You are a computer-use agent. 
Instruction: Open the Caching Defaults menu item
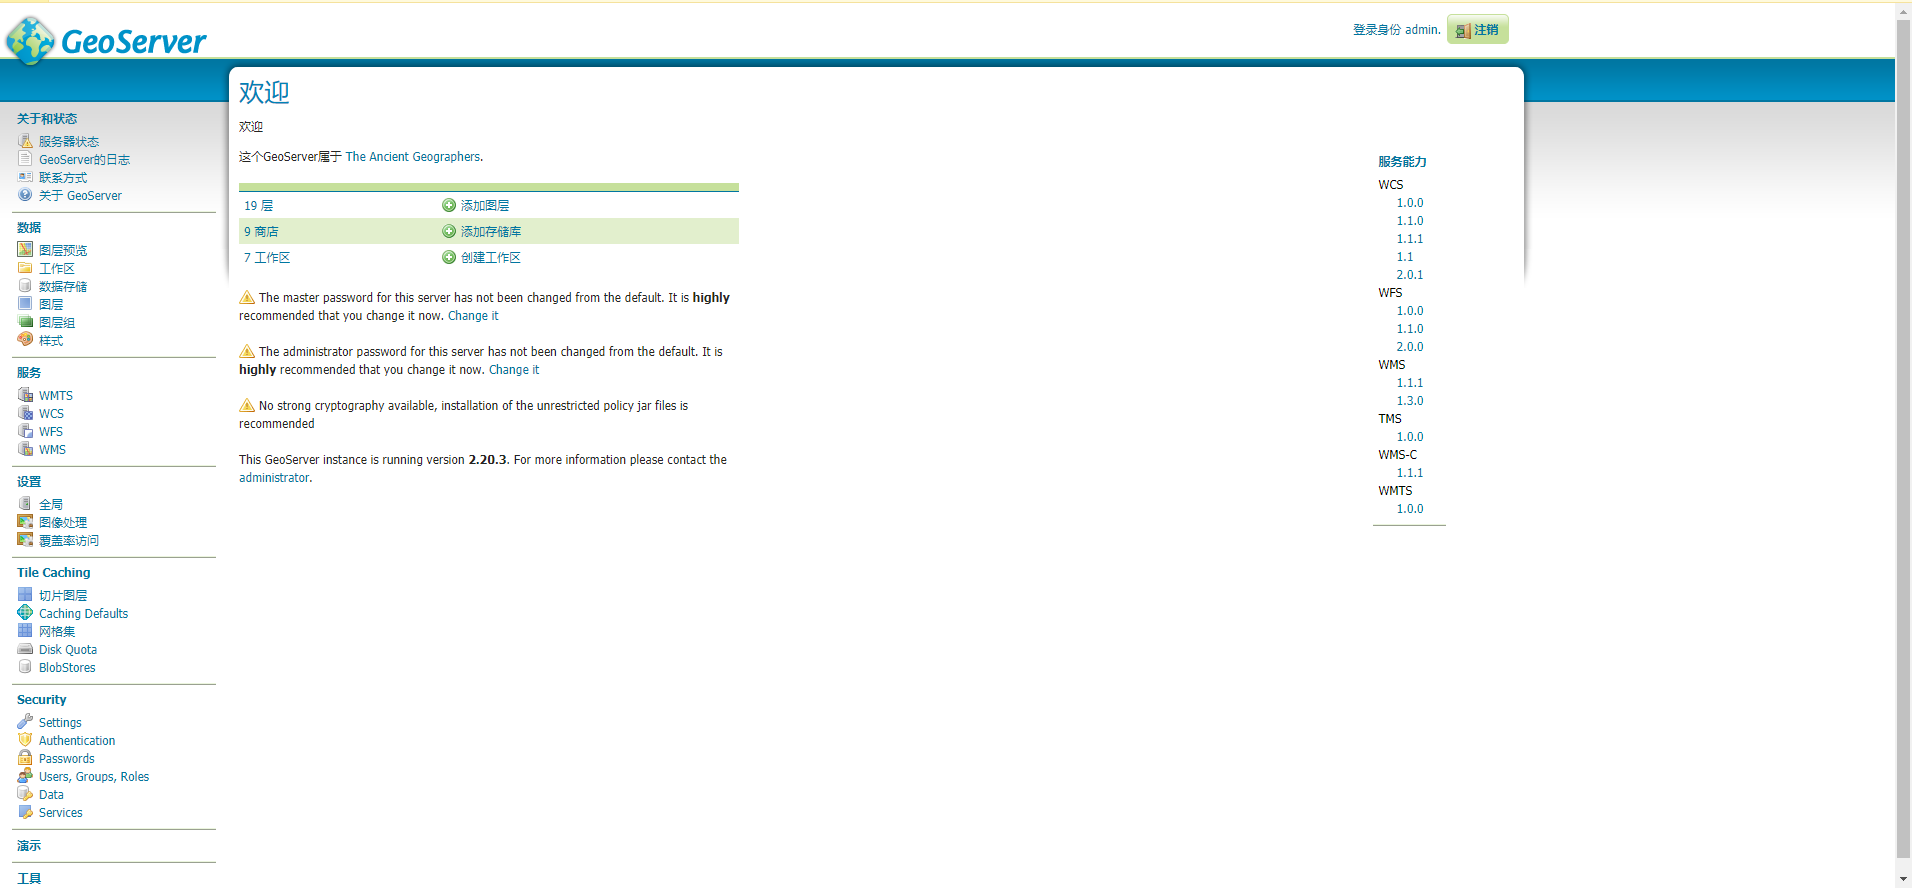click(83, 614)
